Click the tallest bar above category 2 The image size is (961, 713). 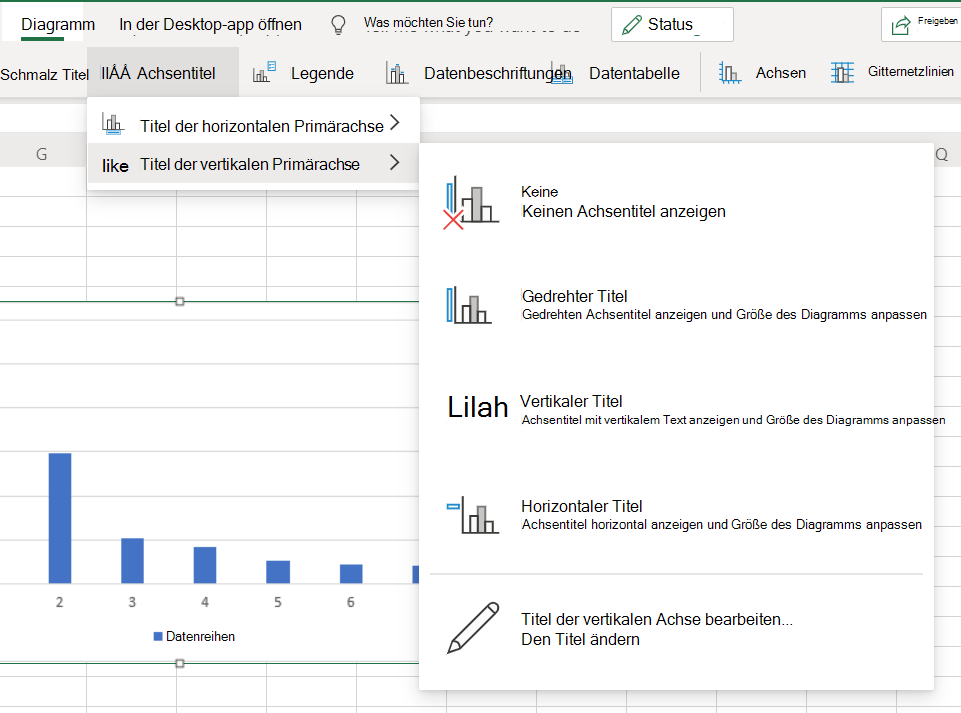click(x=60, y=518)
